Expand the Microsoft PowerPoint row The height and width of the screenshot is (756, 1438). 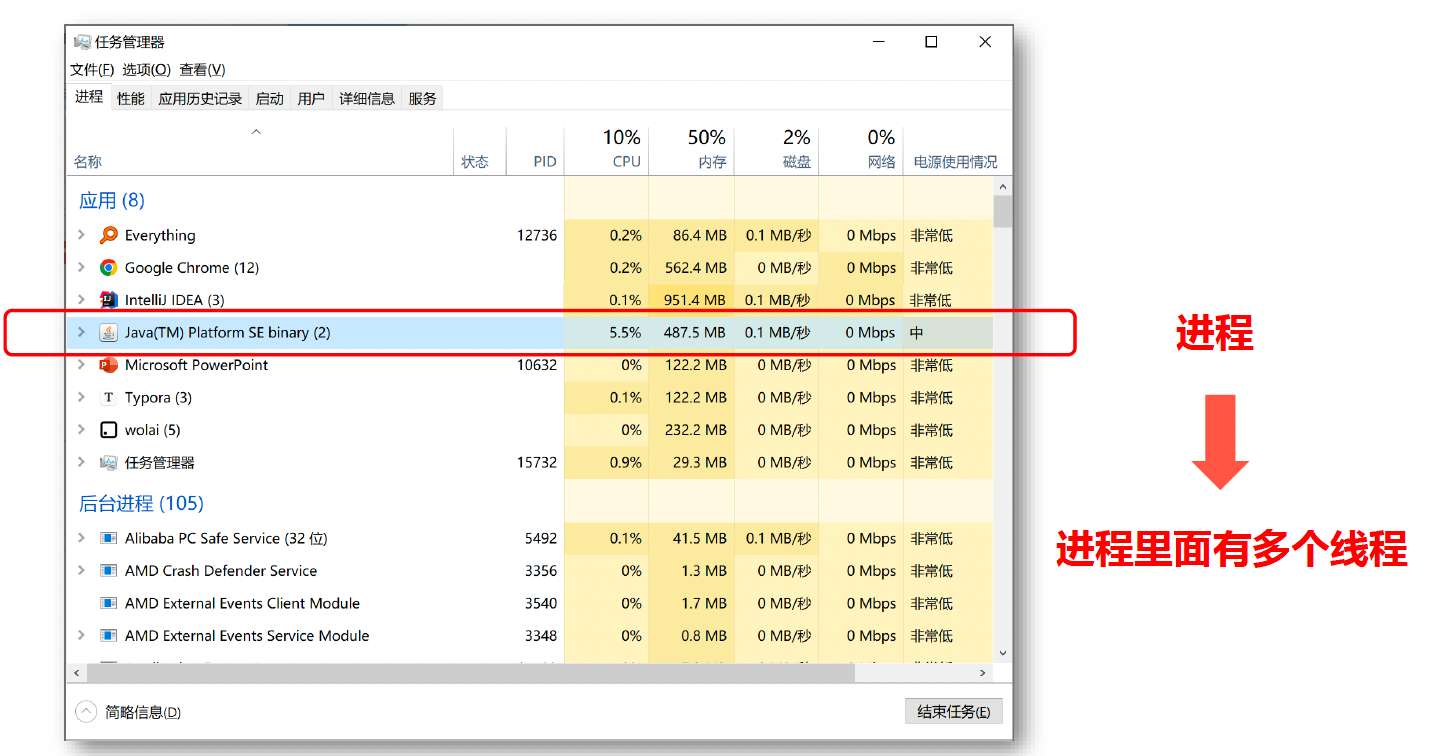point(81,365)
